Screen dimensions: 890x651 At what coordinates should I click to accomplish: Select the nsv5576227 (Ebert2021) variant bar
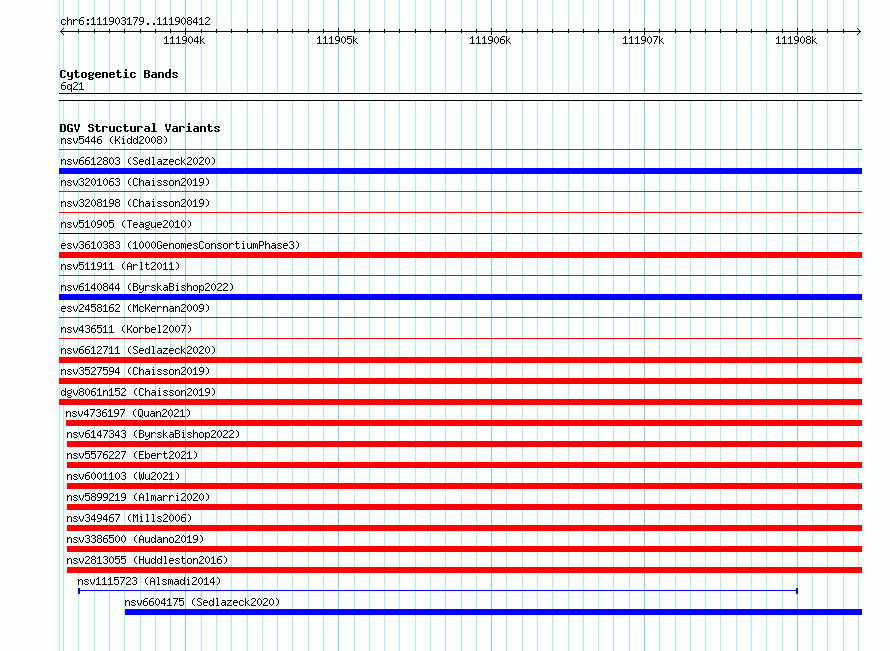464,465
